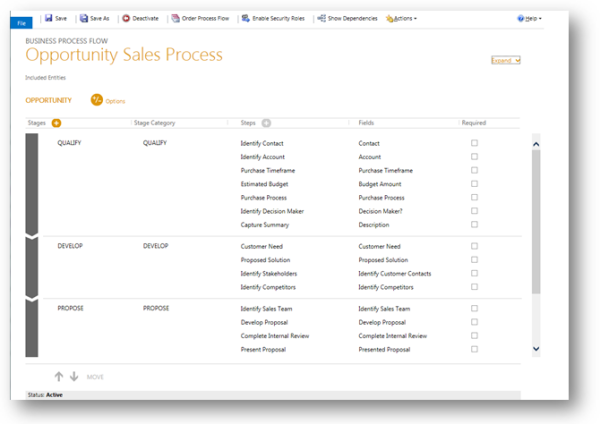
Task: Click Enable Security Roles button
Action: click(x=279, y=18)
